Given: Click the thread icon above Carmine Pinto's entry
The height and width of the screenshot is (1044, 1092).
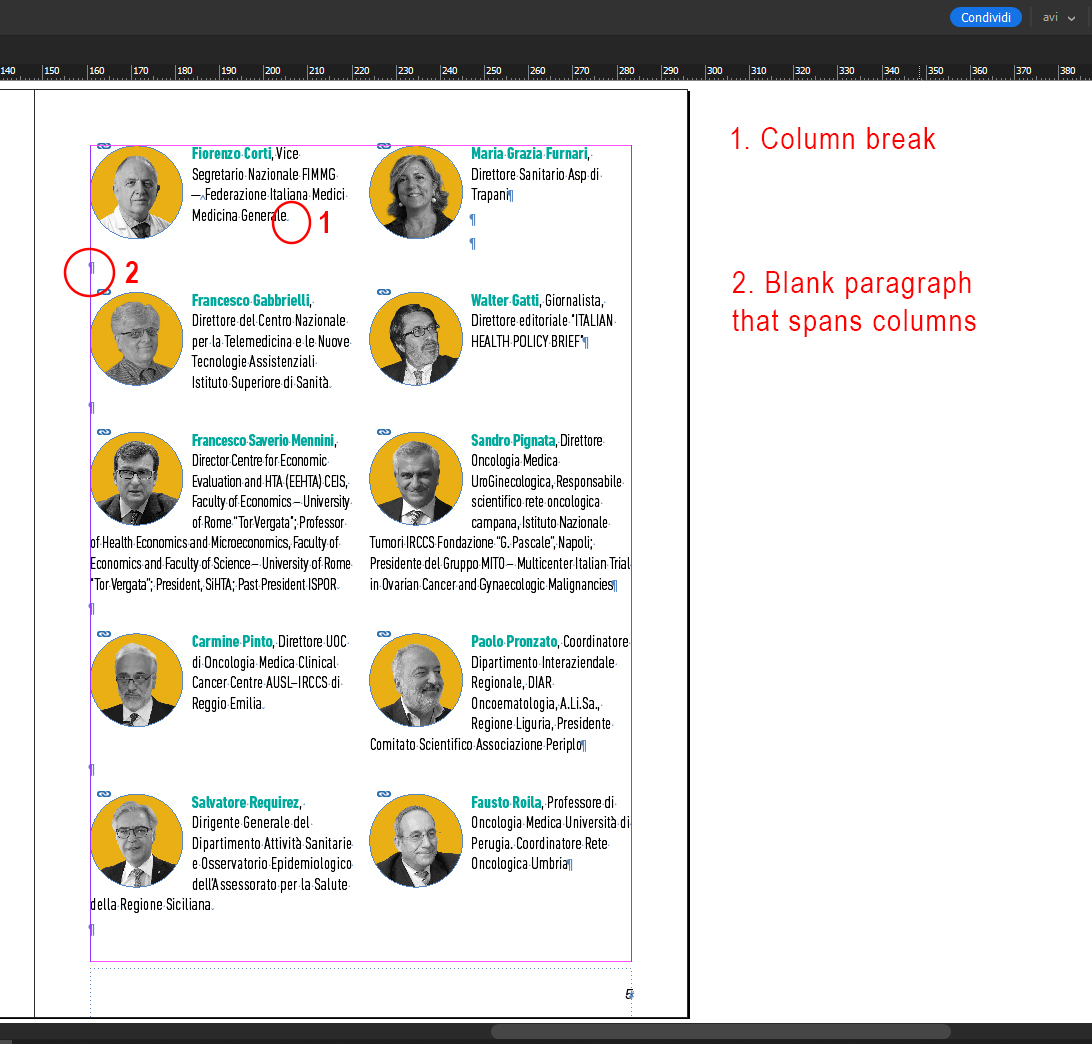Looking at the screenshot, I should coord(103,632).
